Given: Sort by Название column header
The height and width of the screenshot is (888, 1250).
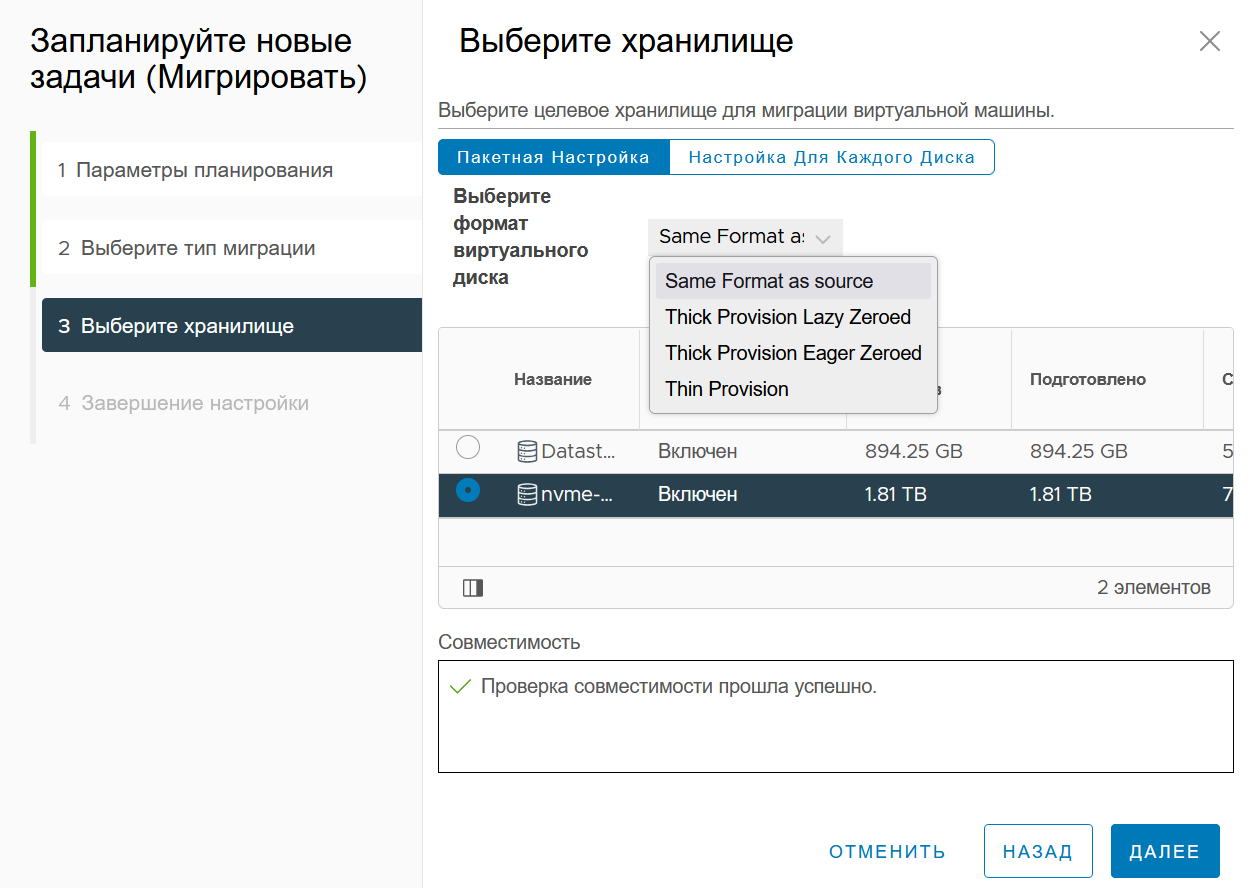Looking at the screenshot, I should (553, 379).
